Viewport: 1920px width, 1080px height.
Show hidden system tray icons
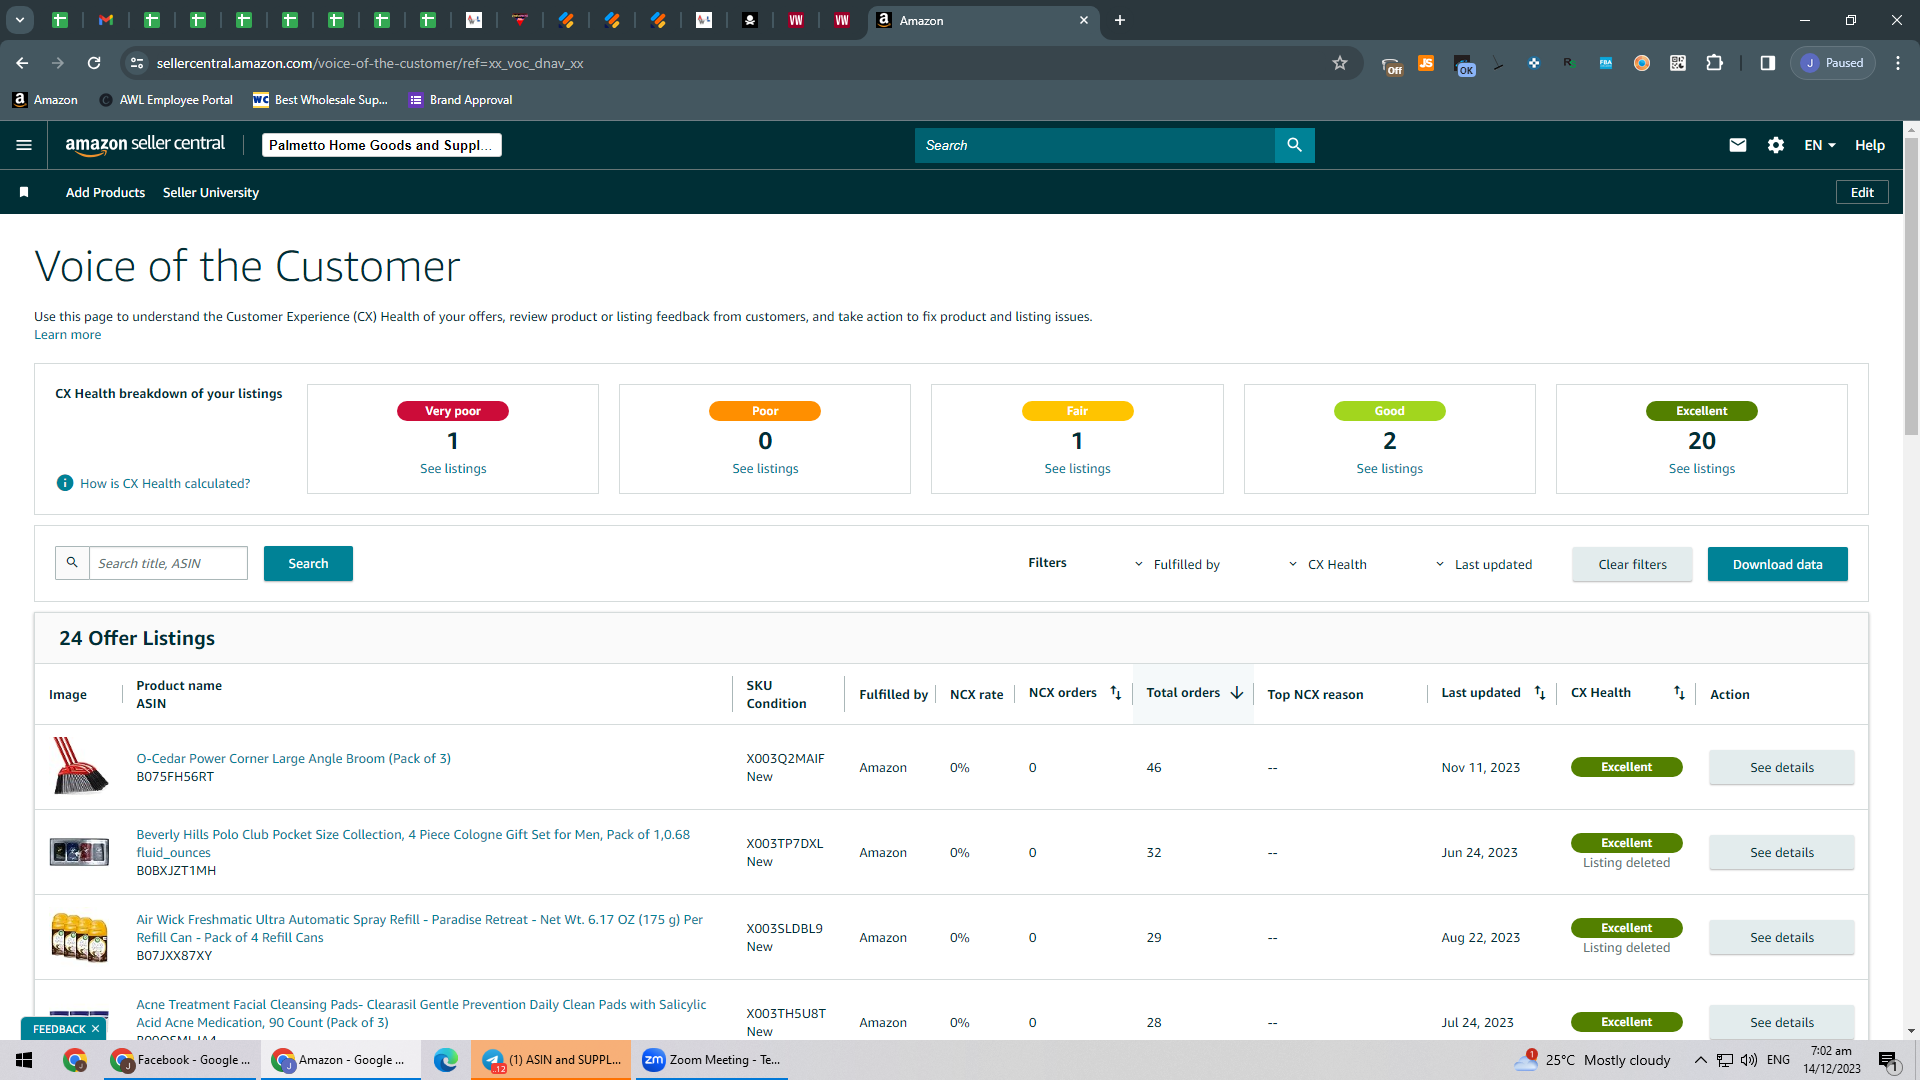tap(1701, 1060)
